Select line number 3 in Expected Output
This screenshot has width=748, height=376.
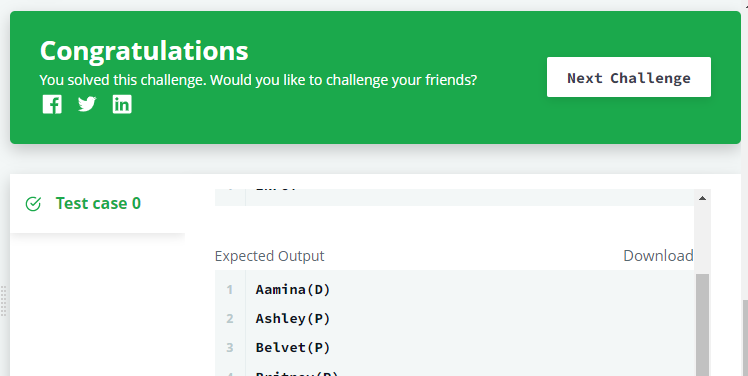tap(229, 347)
